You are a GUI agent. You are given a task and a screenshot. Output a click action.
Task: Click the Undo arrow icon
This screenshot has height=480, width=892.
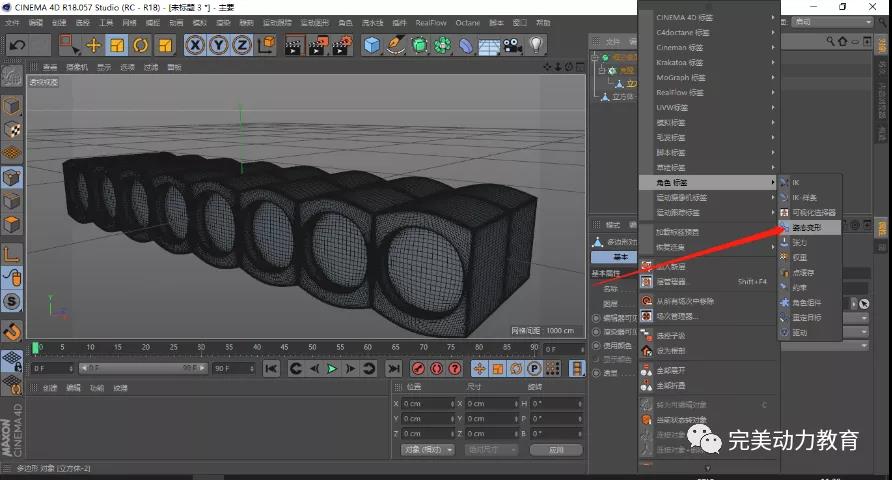coord(17,45)
